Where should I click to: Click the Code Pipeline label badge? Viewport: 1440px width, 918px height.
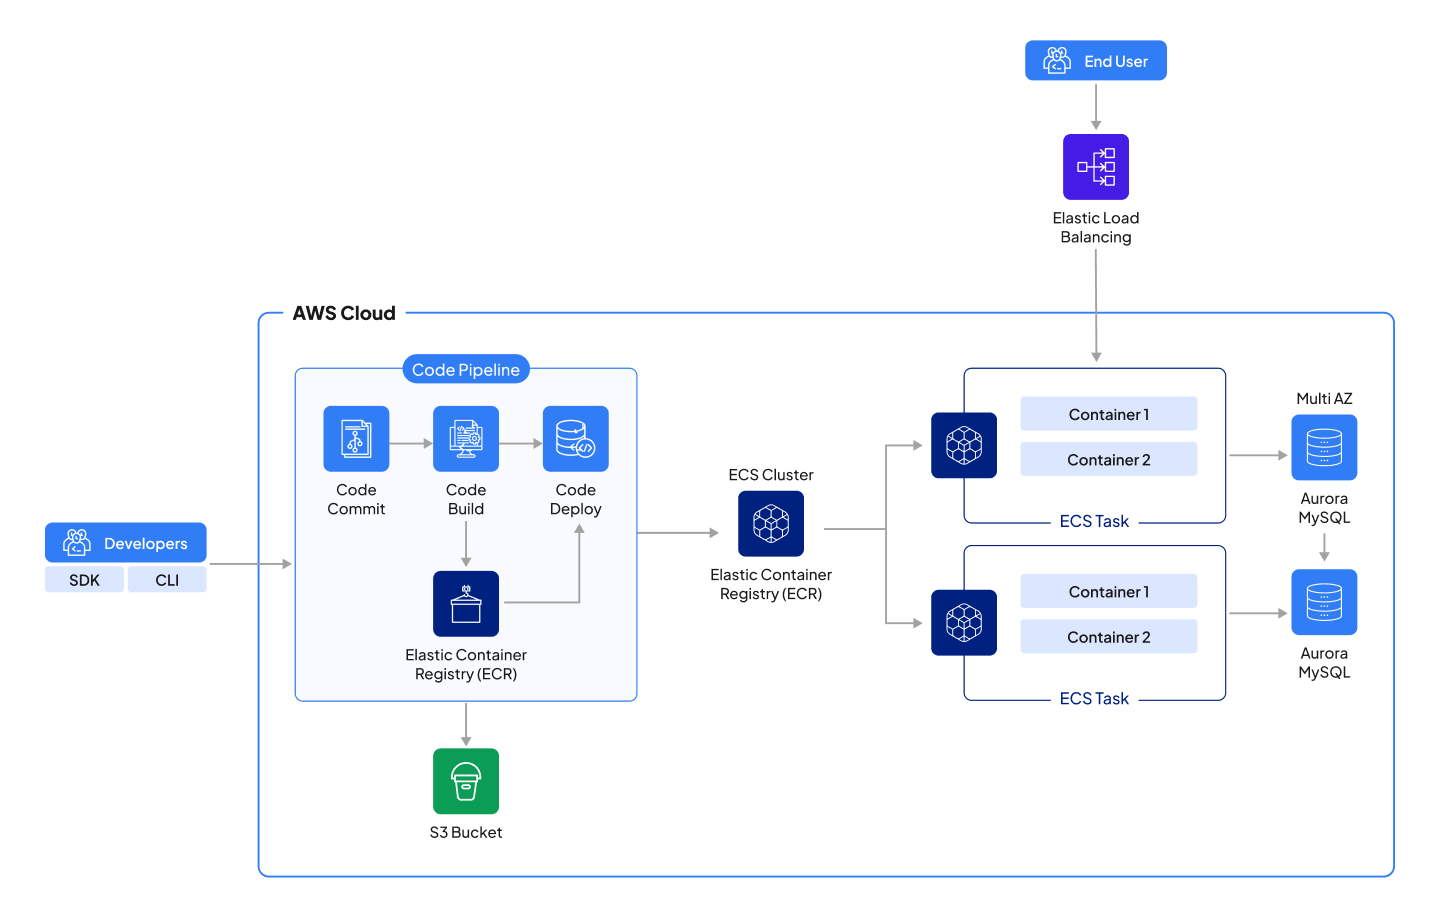point(466,369)
